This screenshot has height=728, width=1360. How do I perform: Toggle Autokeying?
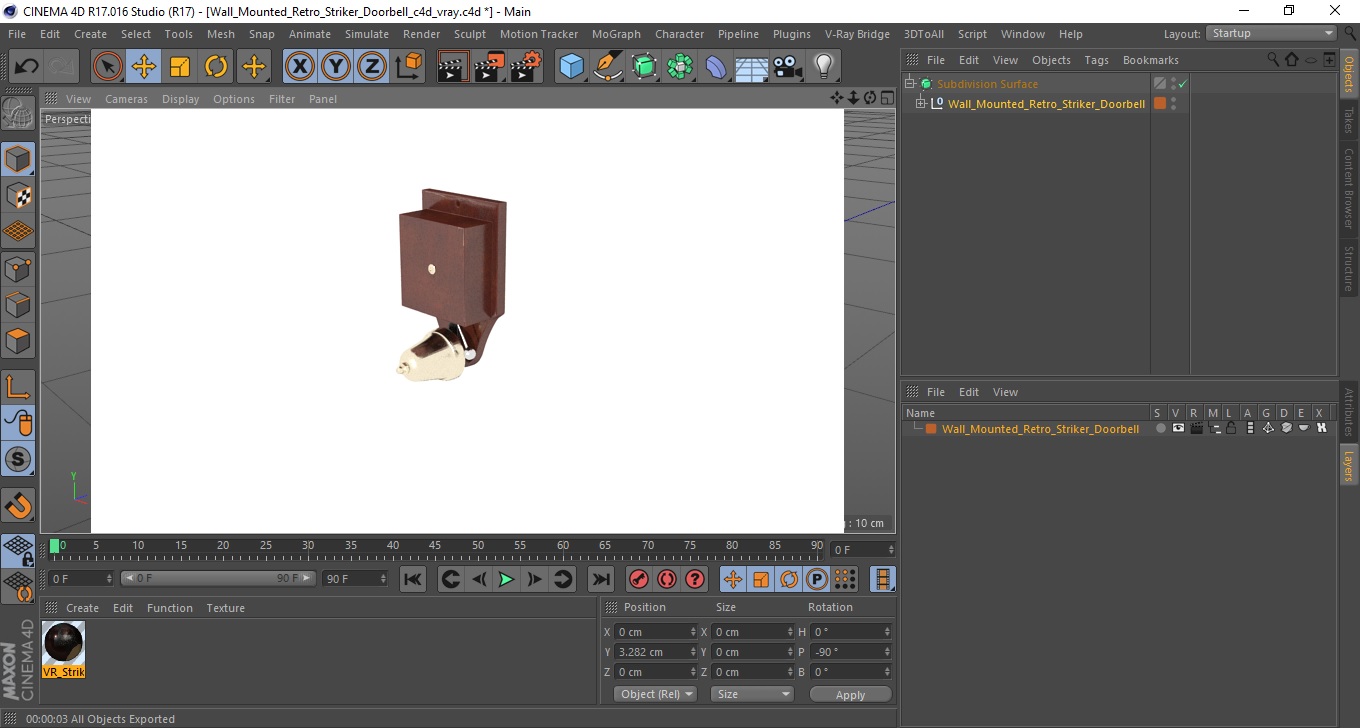(x=667, y=579)
